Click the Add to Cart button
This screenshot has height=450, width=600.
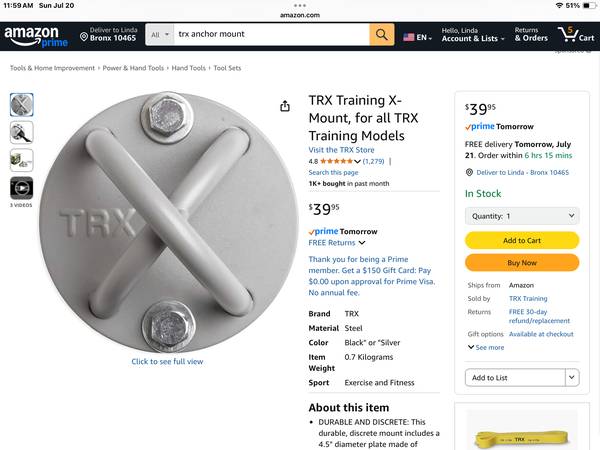[522, 240]
